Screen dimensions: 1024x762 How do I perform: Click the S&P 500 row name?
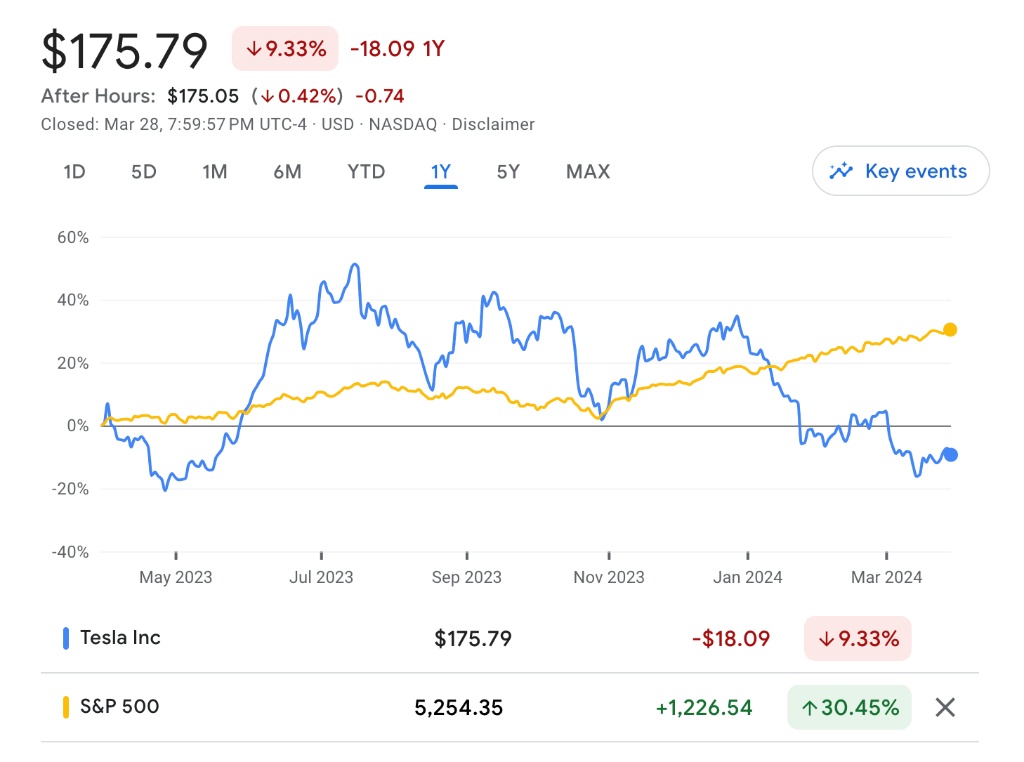[x=119, y=707]
